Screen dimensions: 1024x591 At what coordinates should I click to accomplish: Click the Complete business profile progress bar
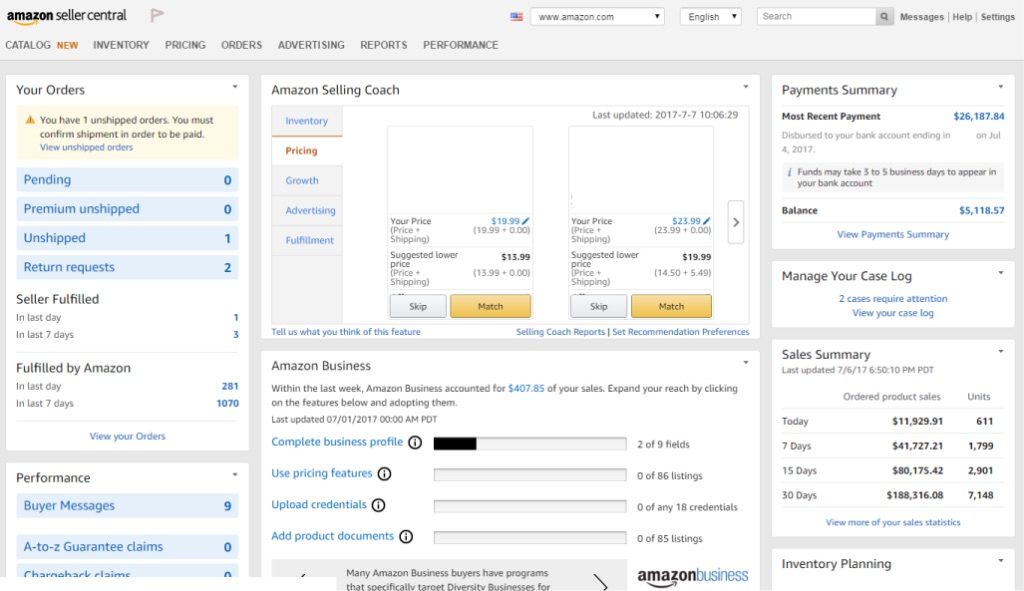pos(530,444)
